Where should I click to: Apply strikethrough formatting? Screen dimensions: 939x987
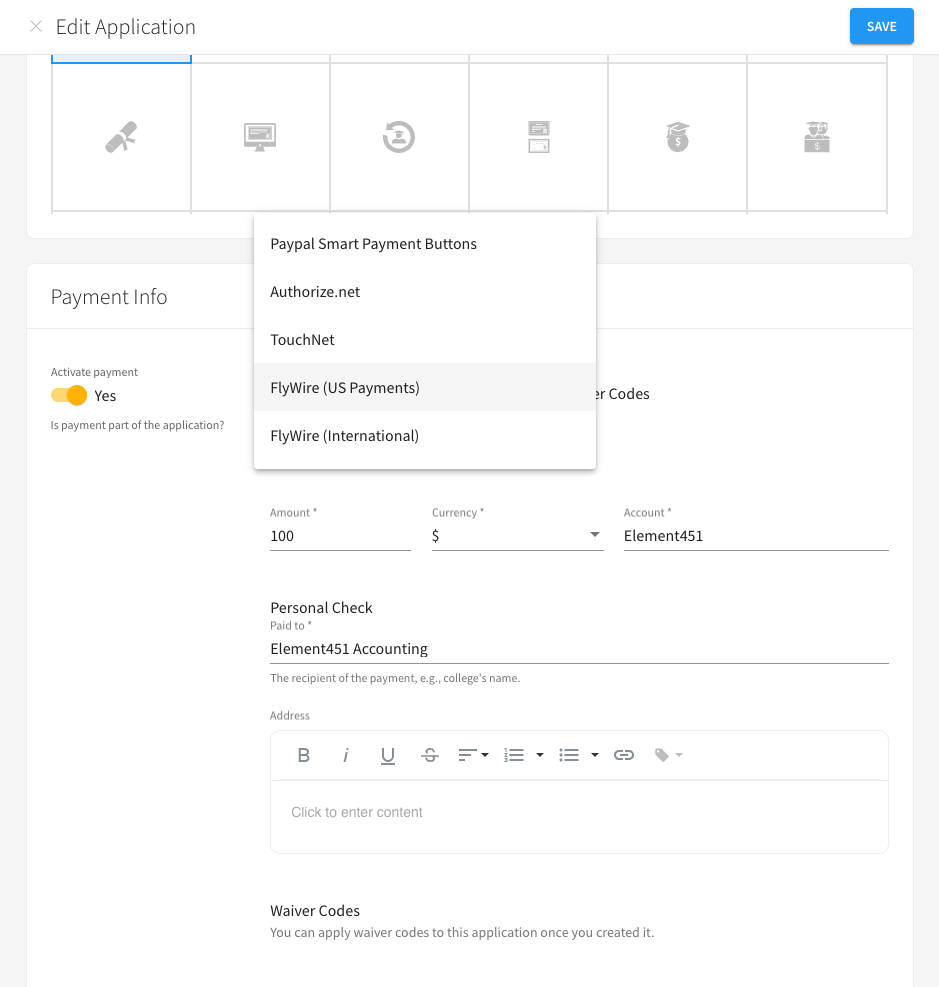(x=430, y=755)
